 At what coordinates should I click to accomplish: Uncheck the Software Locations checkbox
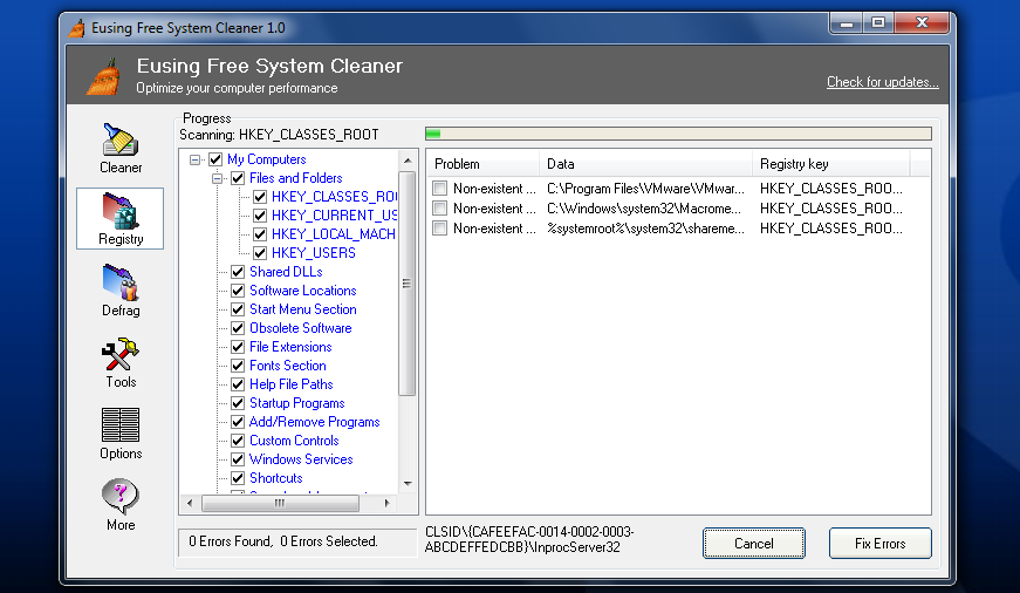237,291
